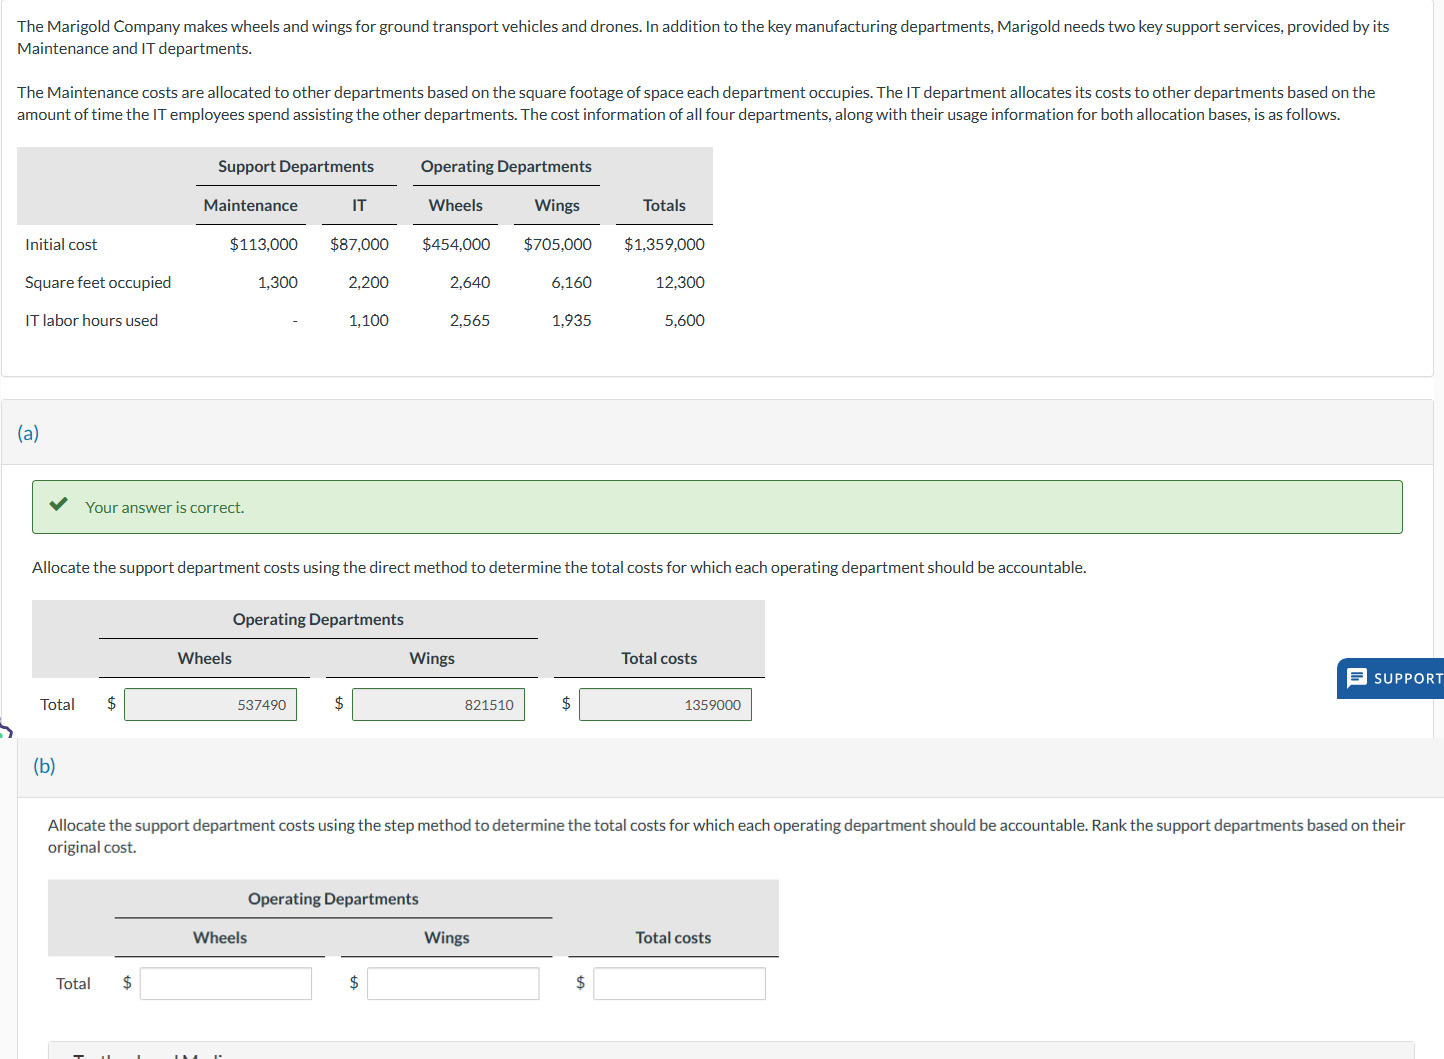The image size is (1444, 1059).
Task: Select the Total costs field showing 1359000
Action: (665, 704)
